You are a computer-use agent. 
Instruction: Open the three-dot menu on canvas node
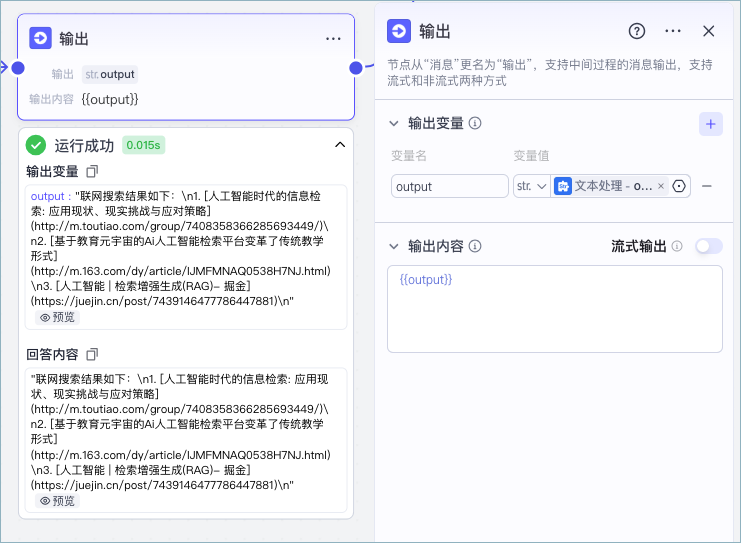333,39
